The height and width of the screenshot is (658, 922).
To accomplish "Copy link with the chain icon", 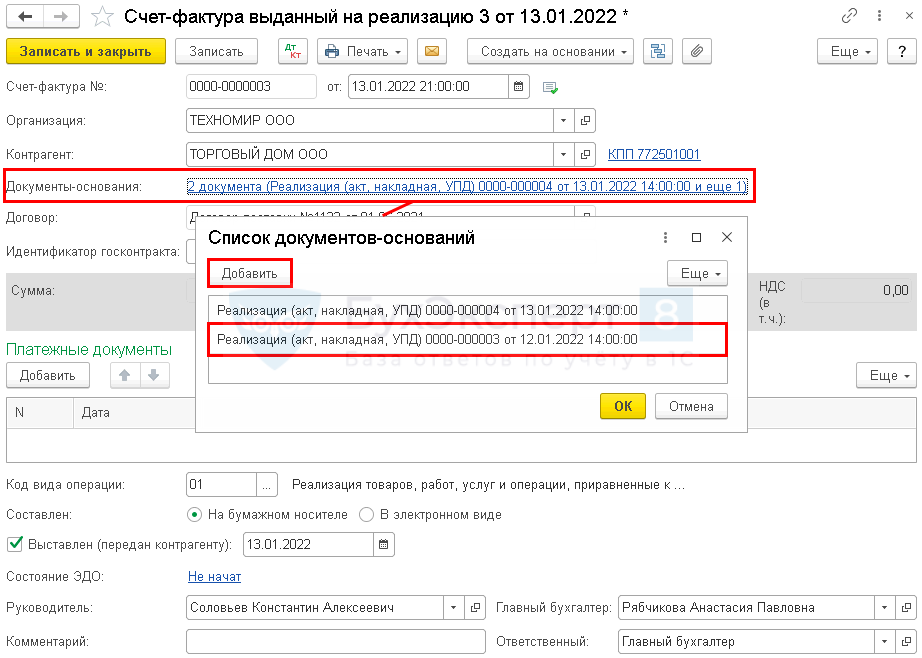I will (849, 16).
